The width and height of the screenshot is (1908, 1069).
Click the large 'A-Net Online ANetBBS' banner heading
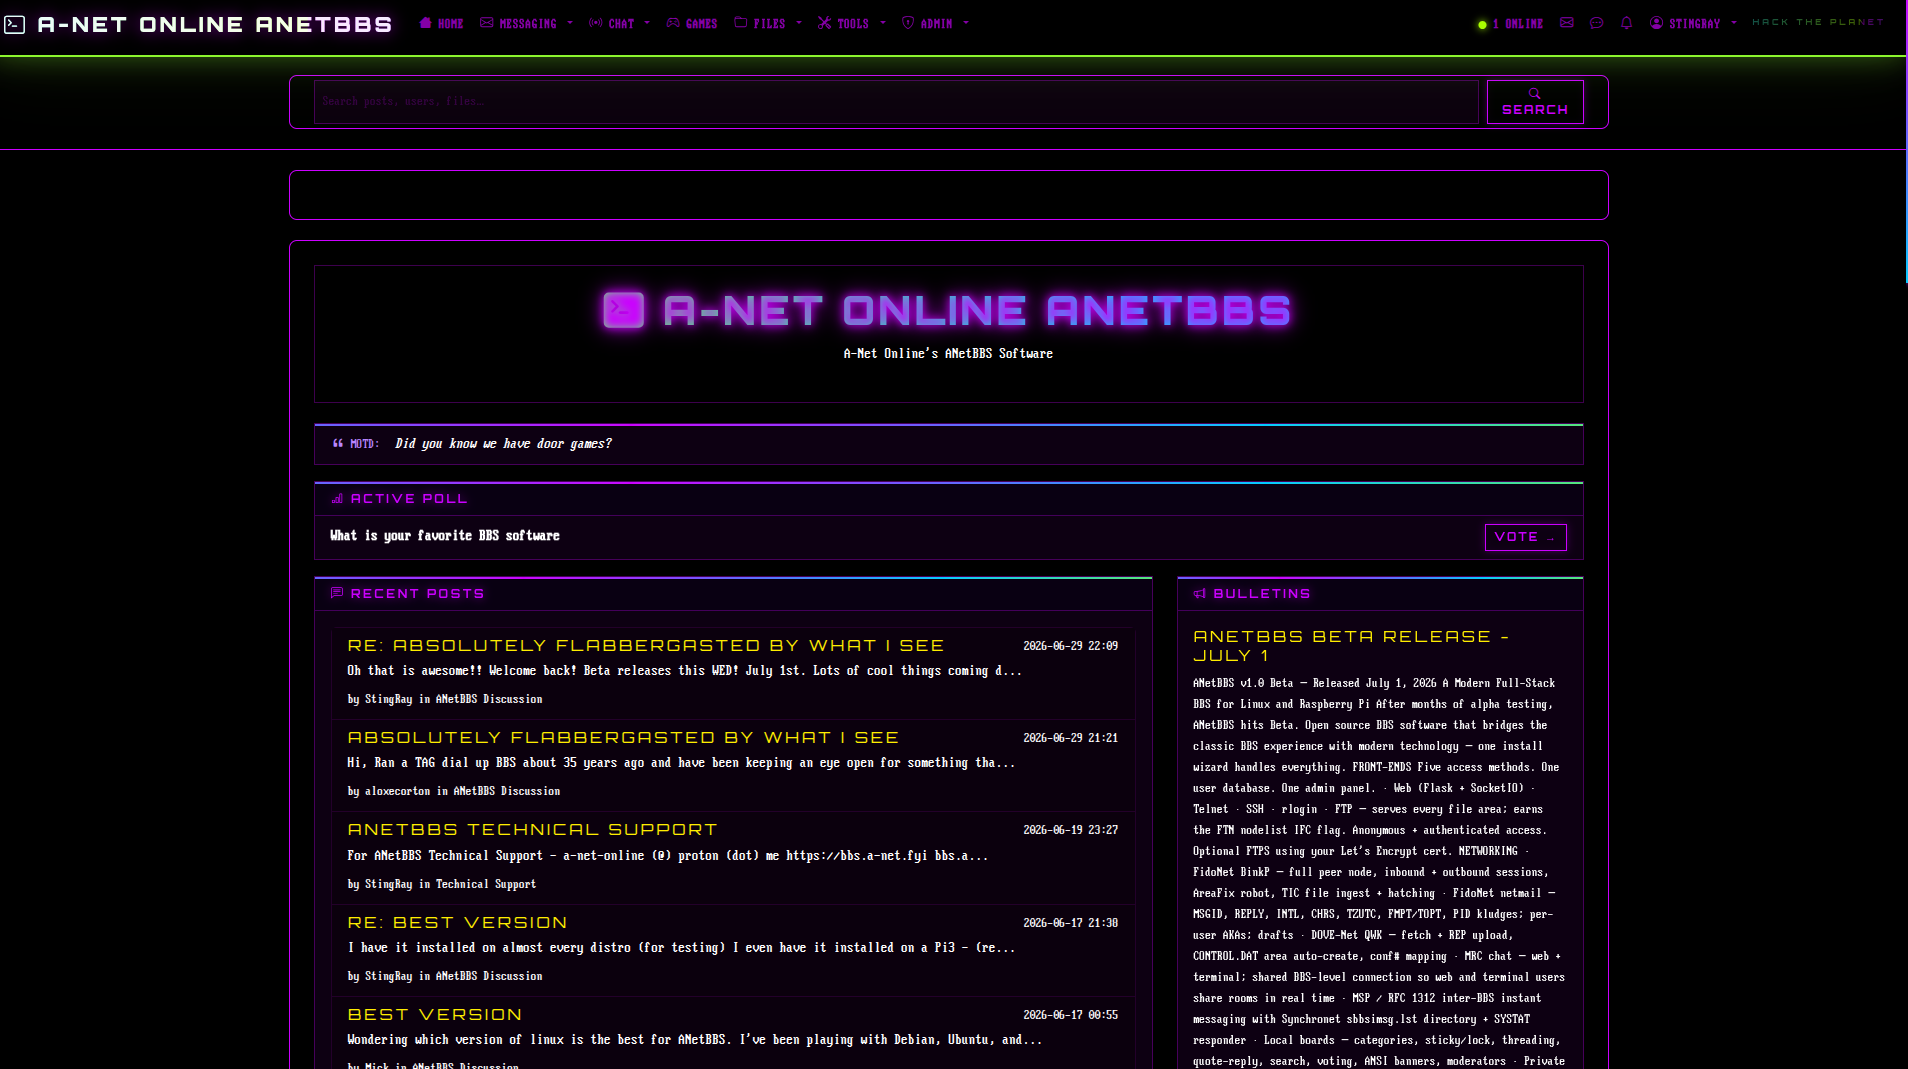[977, 311]
